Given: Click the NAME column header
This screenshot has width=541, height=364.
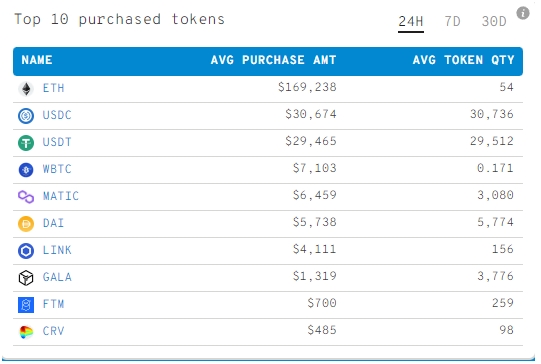Looking at the screenshot, I should [37, 60].
